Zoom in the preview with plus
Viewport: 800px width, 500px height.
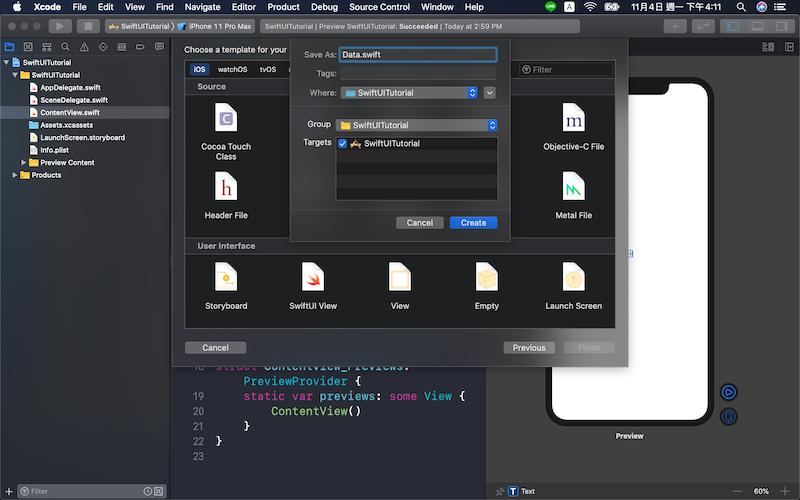(785, 491)
